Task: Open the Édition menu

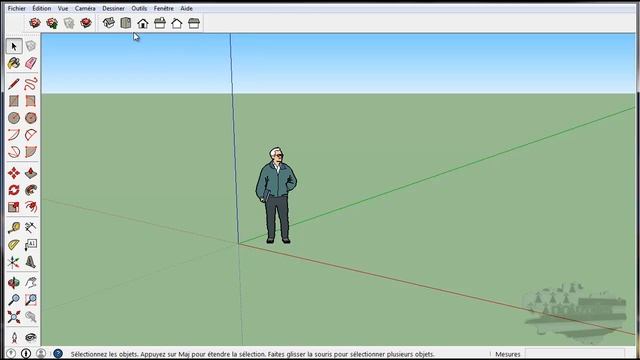Action: pyautogui.click(x=42, y=8)
